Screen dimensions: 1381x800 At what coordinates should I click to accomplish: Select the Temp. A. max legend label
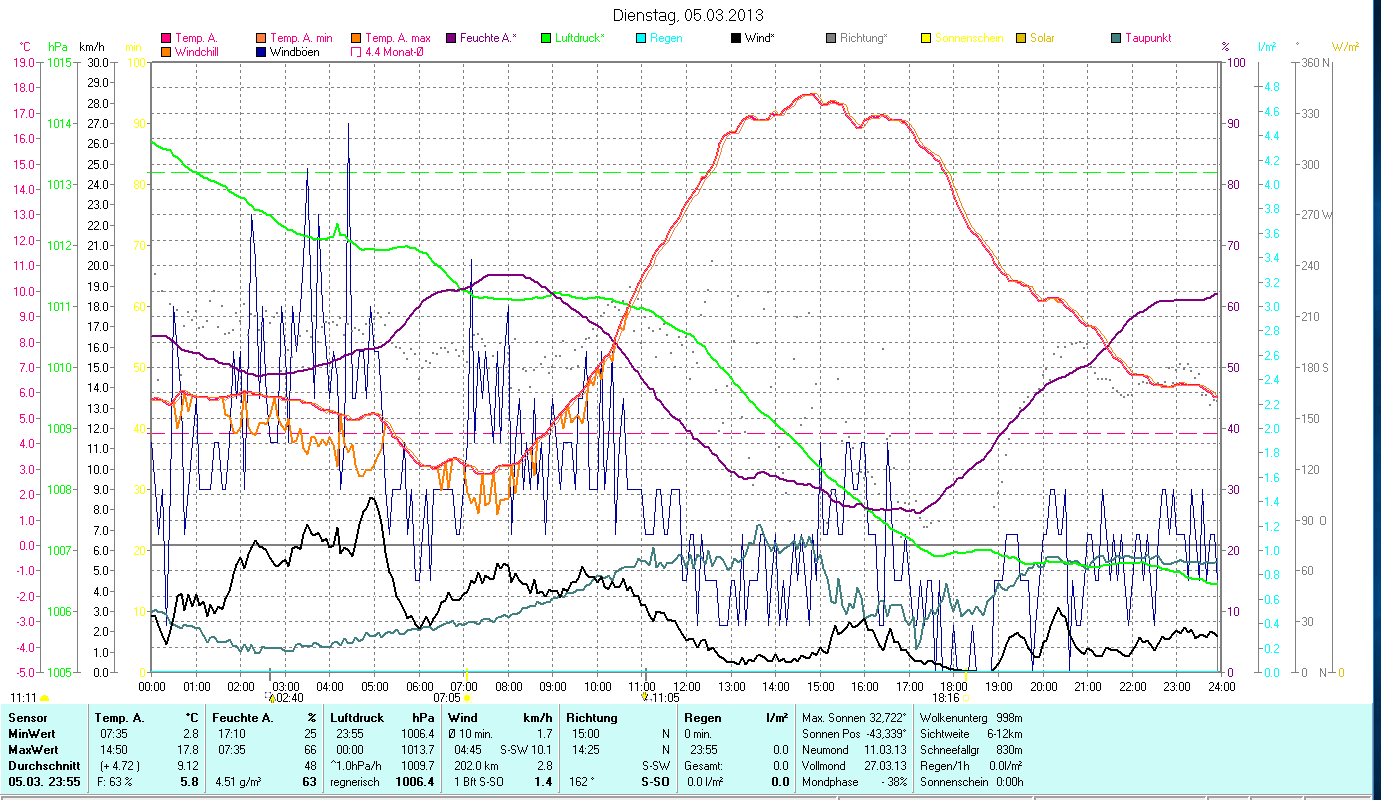[397, 38]
